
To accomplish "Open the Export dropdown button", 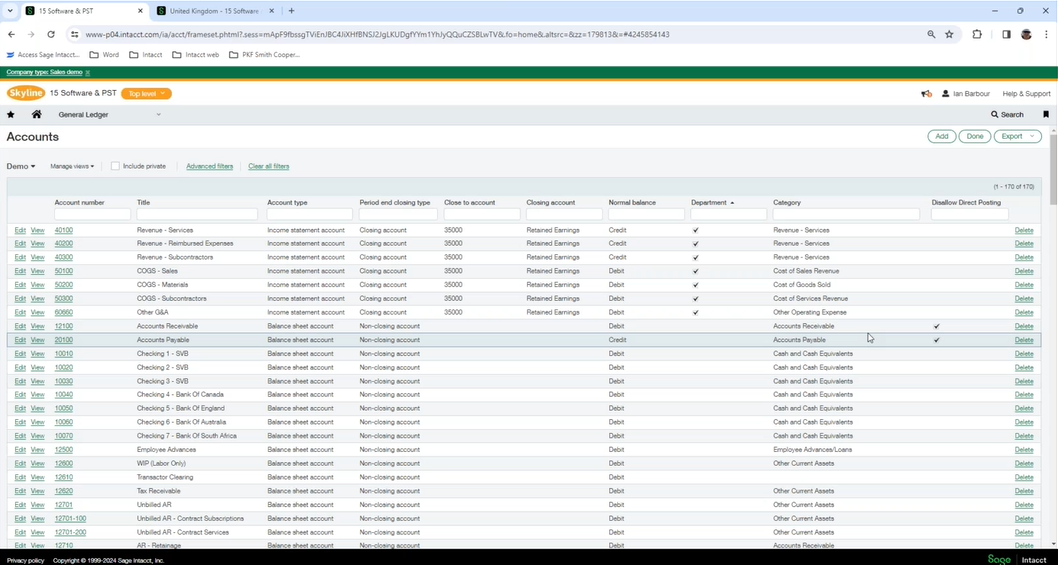I will [x=1018, y=136].
